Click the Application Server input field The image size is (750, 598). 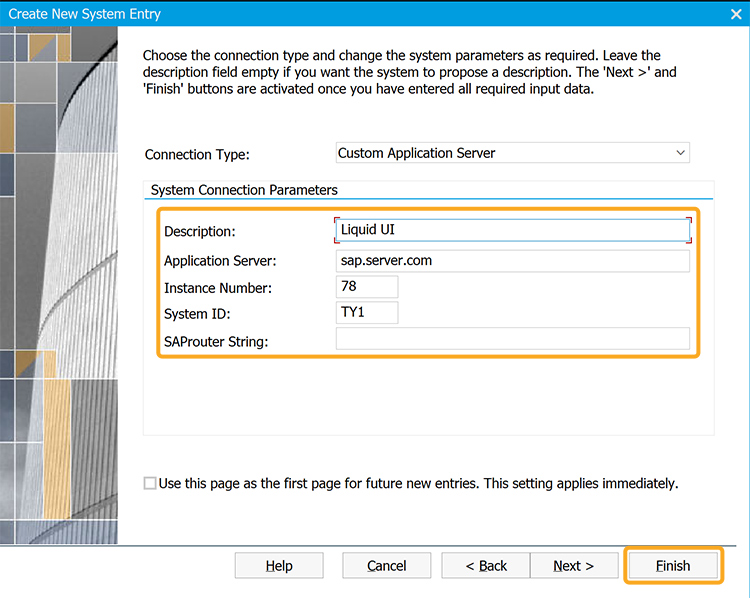(x=513, y=261)
